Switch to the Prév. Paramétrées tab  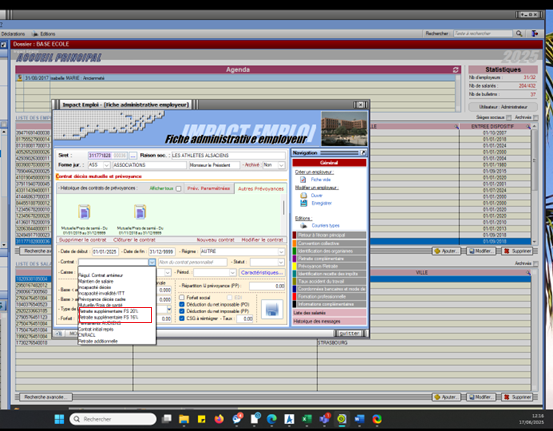[x=209, y=188]
